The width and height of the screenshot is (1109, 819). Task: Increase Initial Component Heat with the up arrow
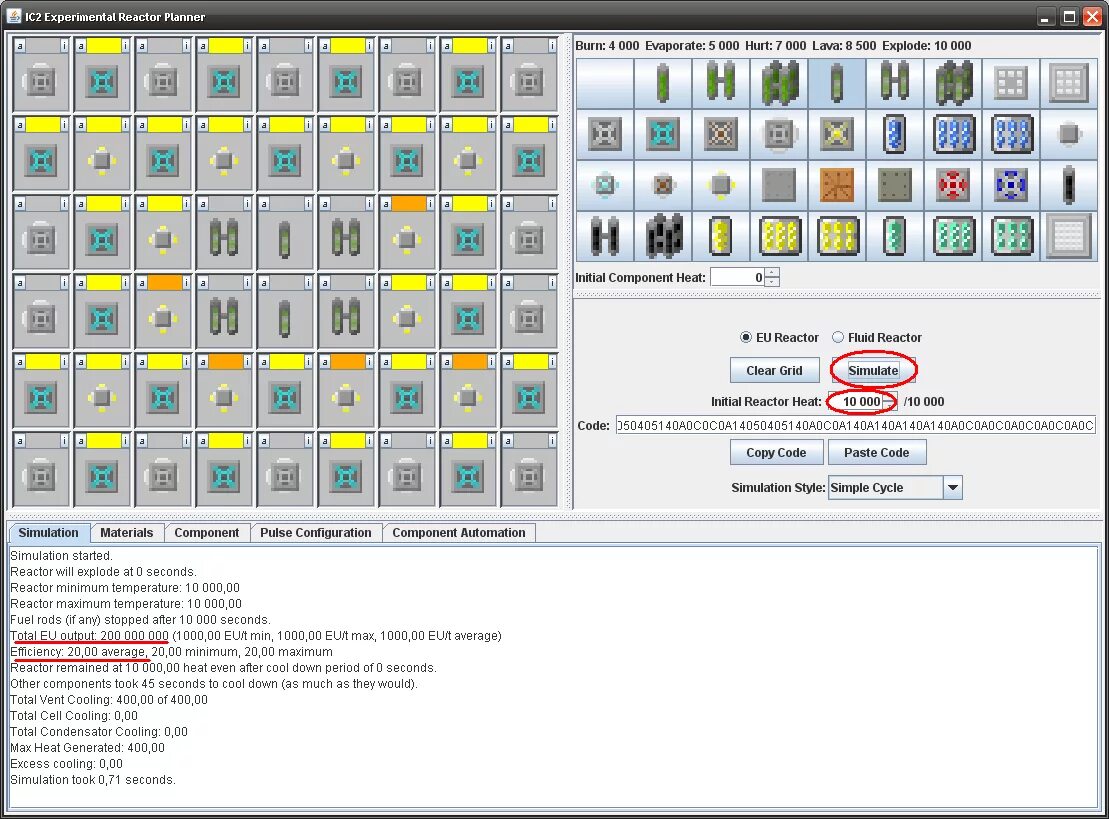[772, 272]
